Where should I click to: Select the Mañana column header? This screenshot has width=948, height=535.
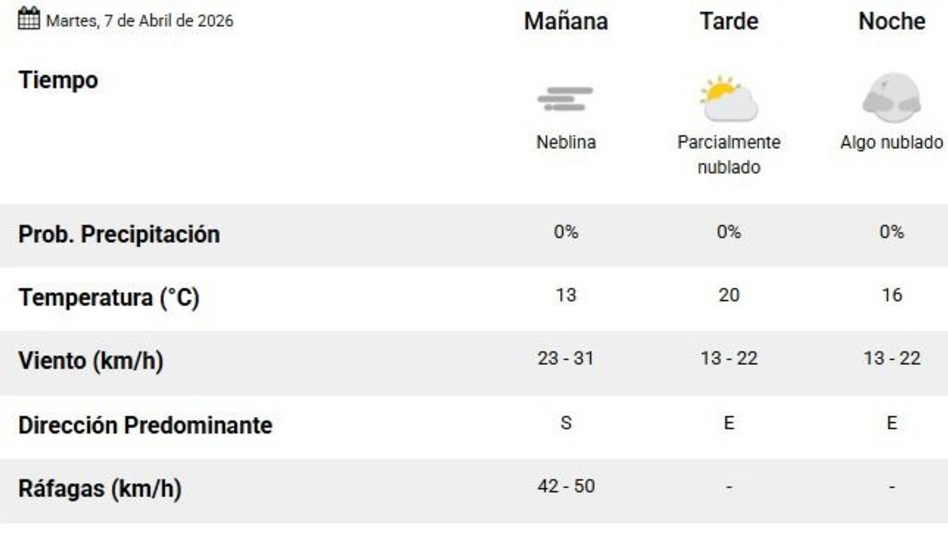565,21
